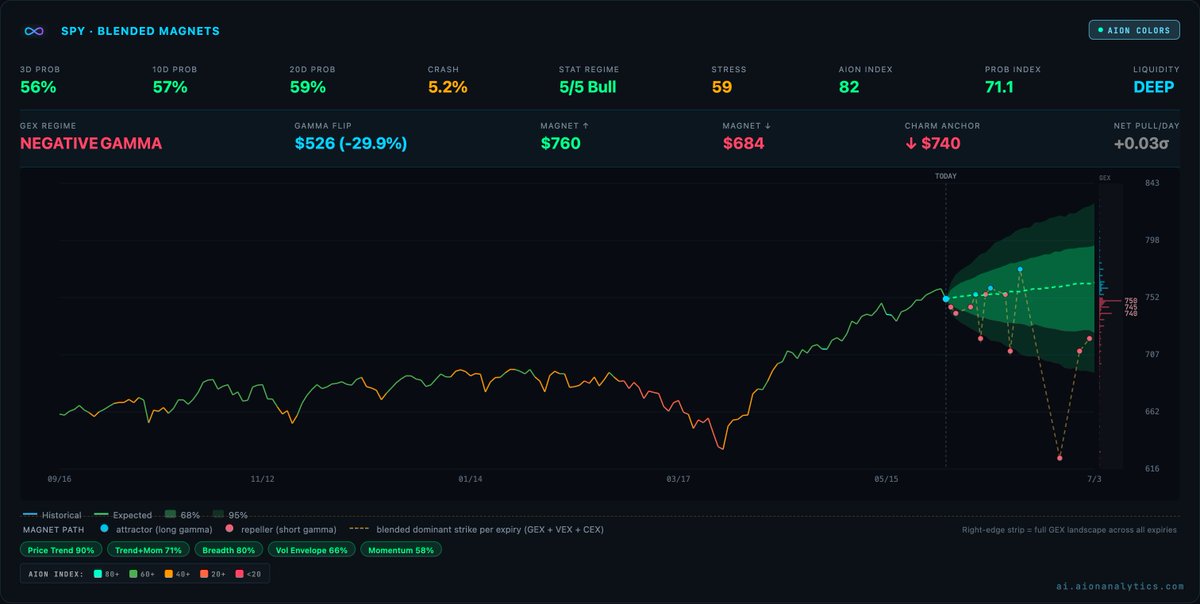Click the 20+ AION index swatch
The width and height of the screenshot is (1200, 604).
pos(203,574)
